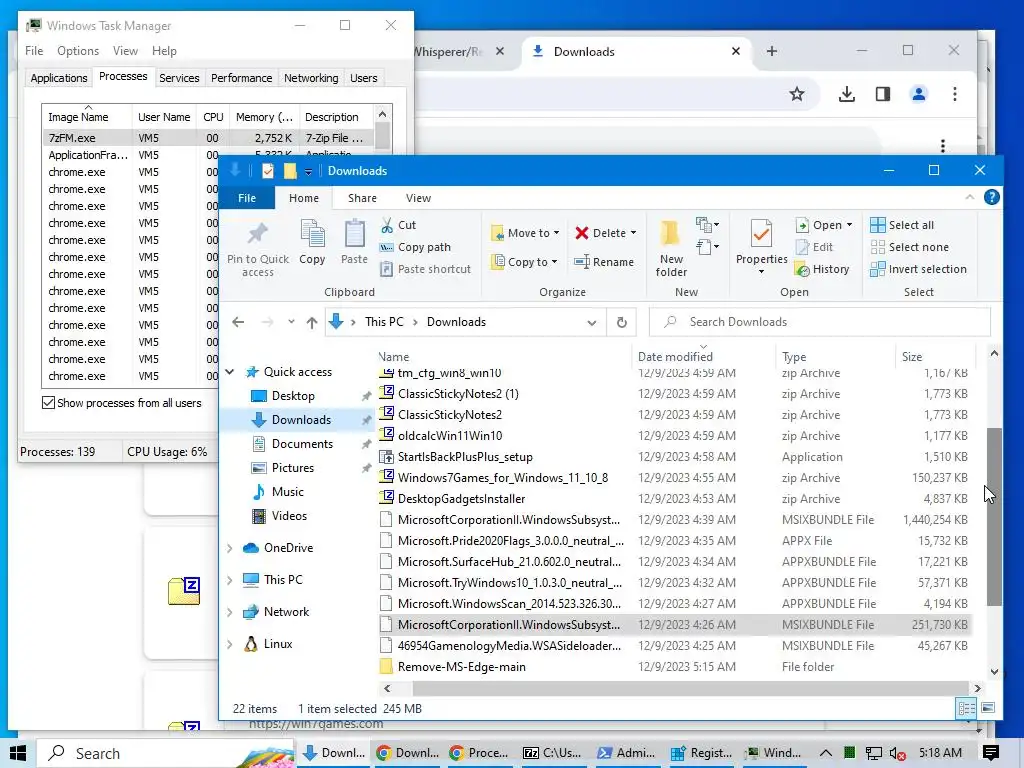
Task: Click Invert selection in ribbon
Action: pos(919,269)
